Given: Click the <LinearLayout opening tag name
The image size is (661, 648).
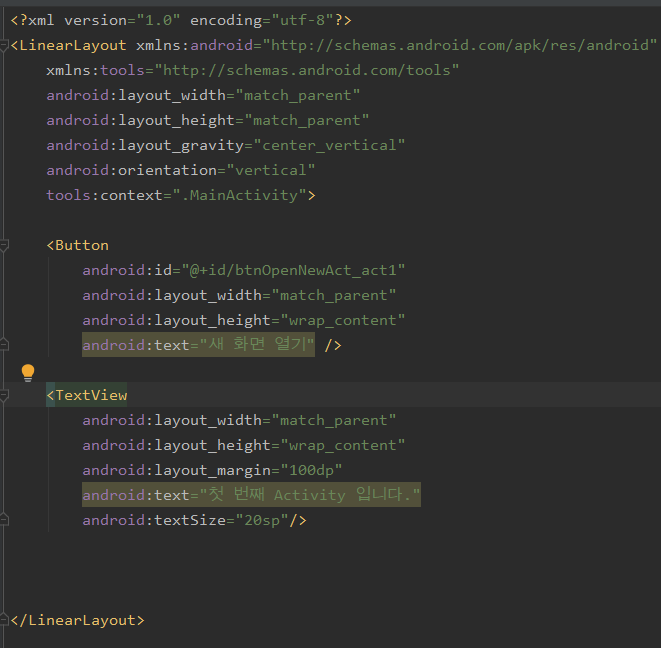Looking at the screenshot, I should (x=68, y=45).
